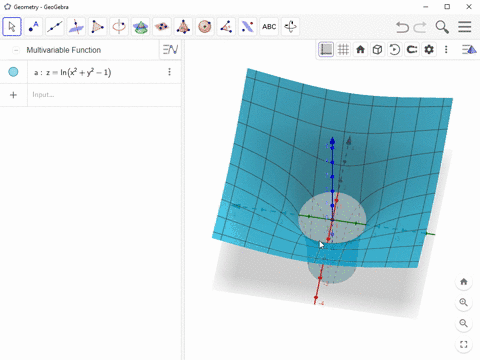
Task: Toggle visibility of surface a
Action: 13,72
